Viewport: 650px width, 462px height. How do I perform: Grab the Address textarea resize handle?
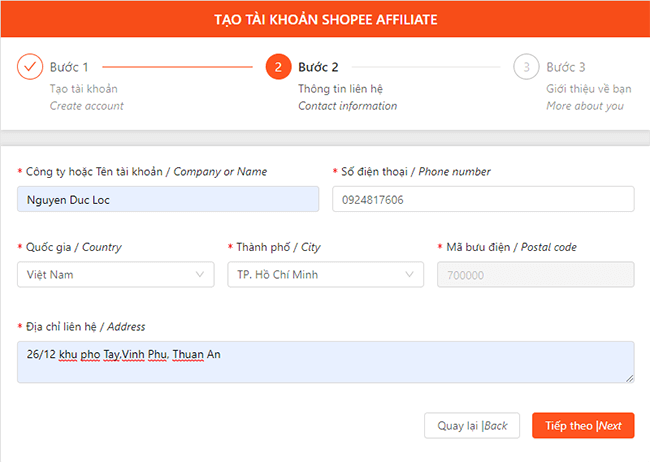pyautogui.click(x=629, y=378)
